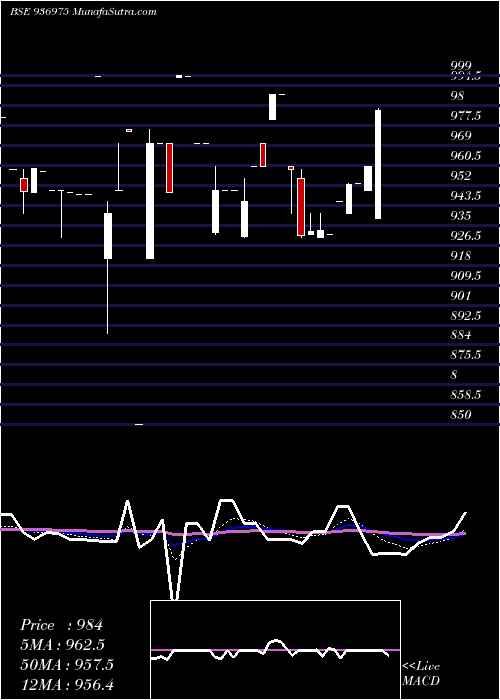Click the 858.5 price axis label
This screenshot has height=700, width=500.
coord(466,395)
